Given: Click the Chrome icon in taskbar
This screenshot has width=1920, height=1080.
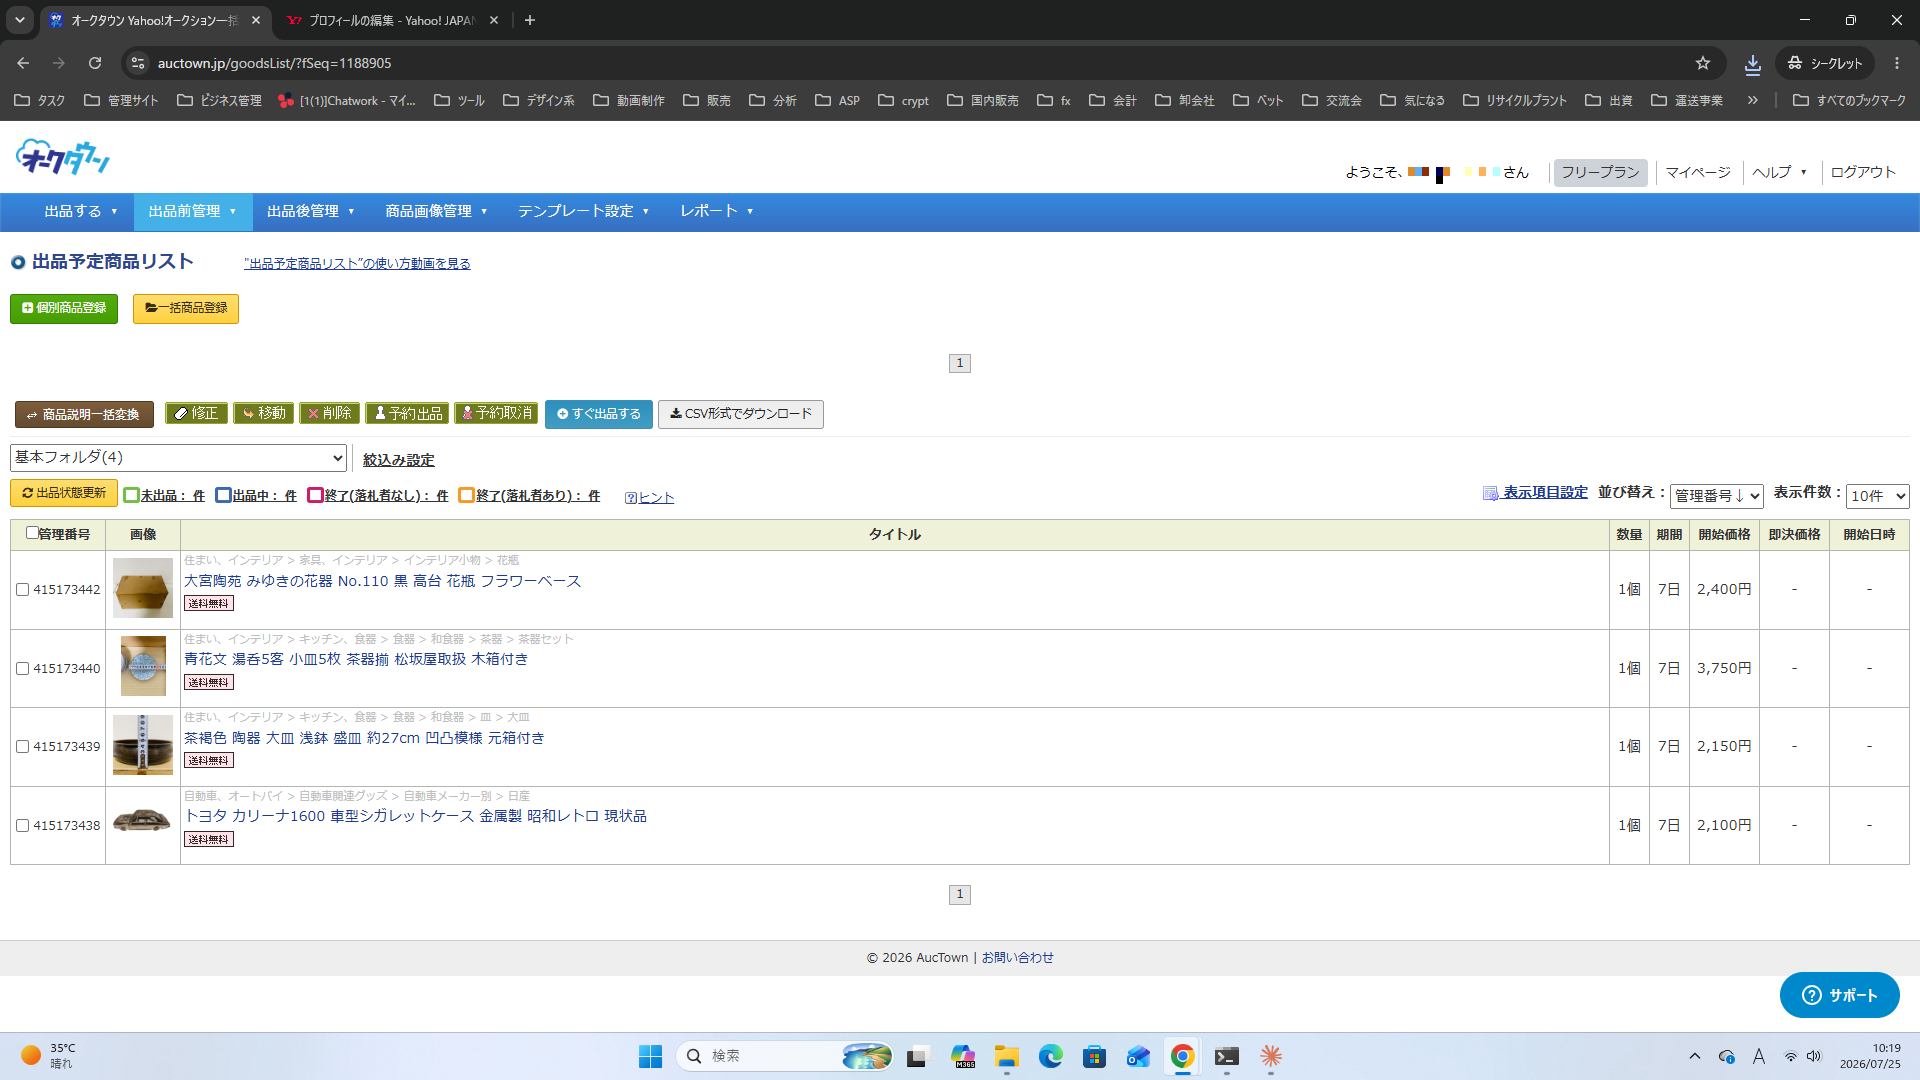Looking at the screenshot, I should pos(1182,1056).
